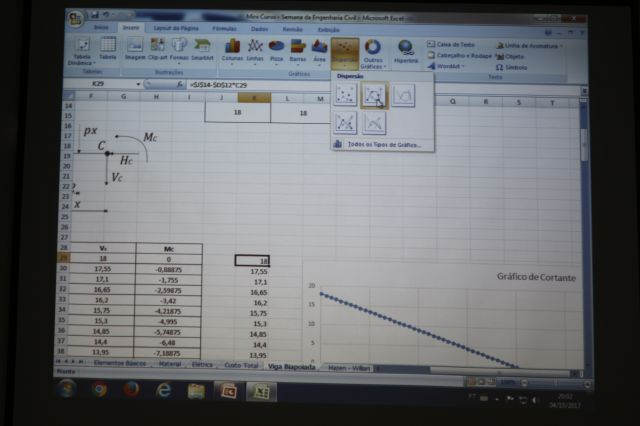640x426 pixels.
Task: Insert a Hiperlink from the ribbon
Action: [406, 52]
